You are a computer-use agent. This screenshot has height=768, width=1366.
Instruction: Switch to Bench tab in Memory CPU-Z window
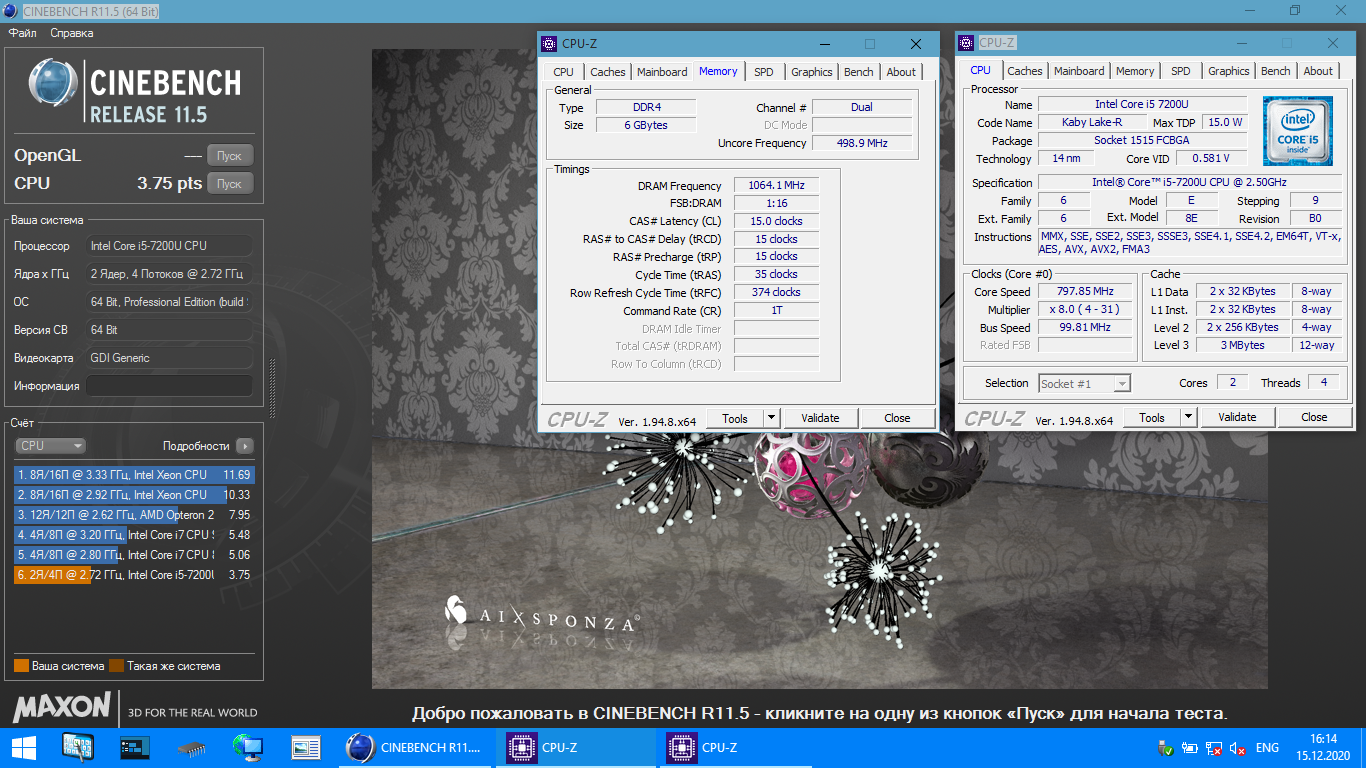859,72
